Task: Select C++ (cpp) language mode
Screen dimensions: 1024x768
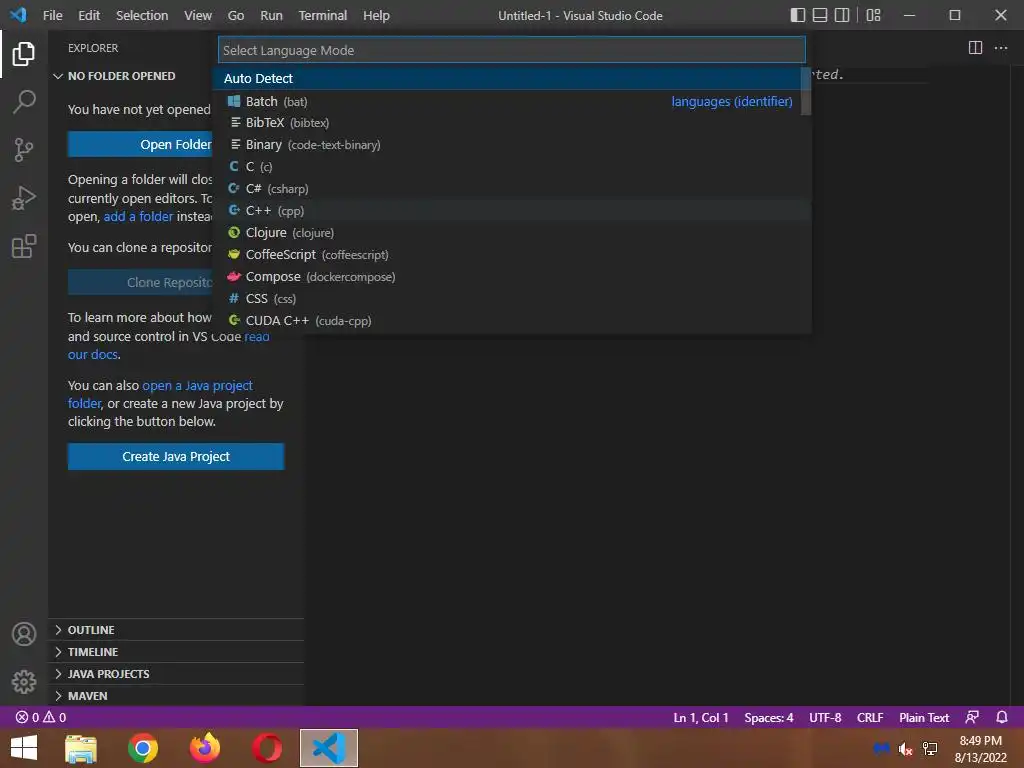Action: (511, 211)
